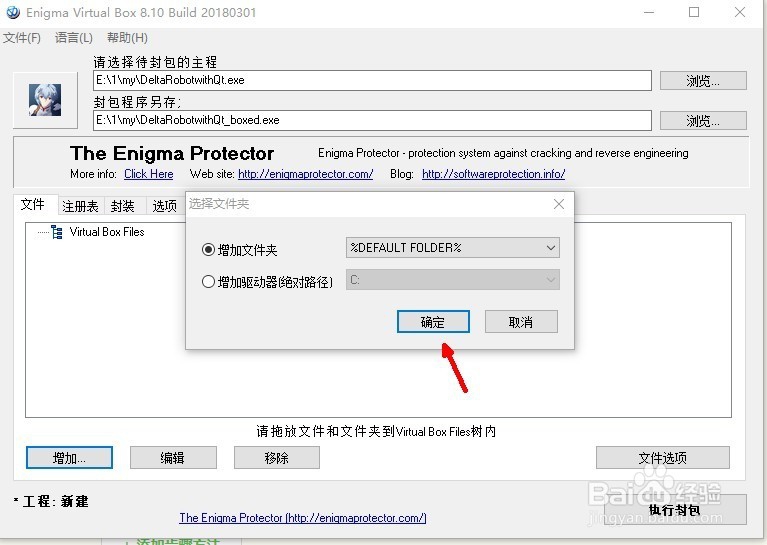The height and width of the screenshot is (545, 767).
Task: Click the Virtual Box Files tree icon
Action: tap(57, 232)
